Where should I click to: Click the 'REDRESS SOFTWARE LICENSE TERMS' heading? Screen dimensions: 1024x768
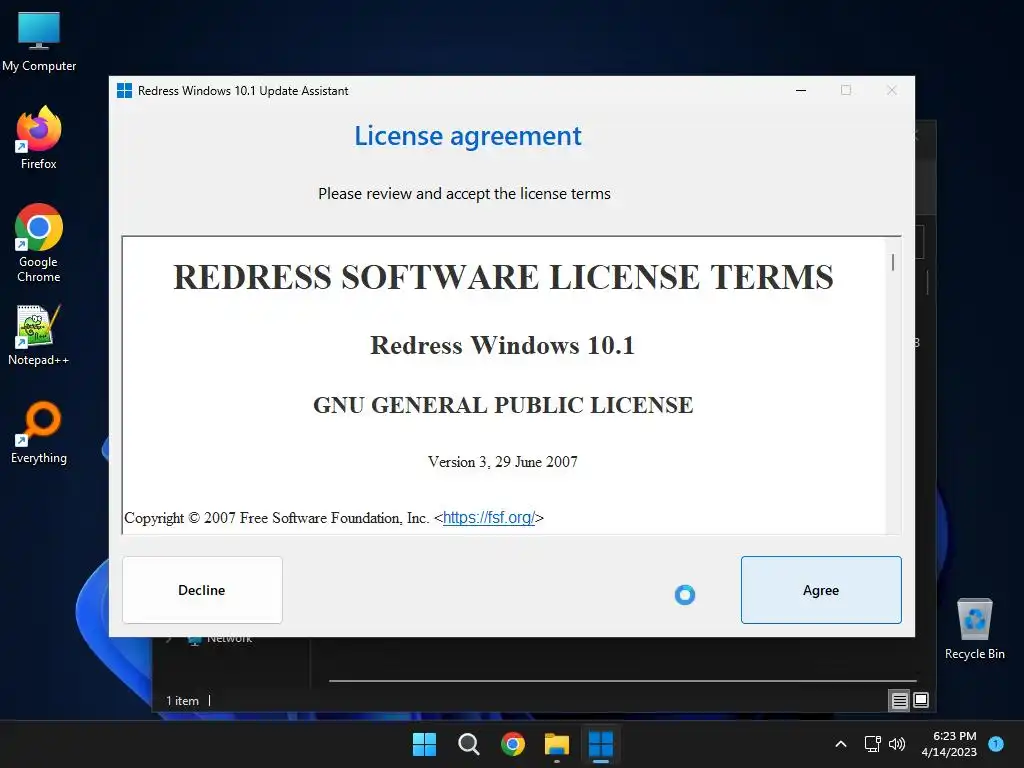[x=504, y=277]
